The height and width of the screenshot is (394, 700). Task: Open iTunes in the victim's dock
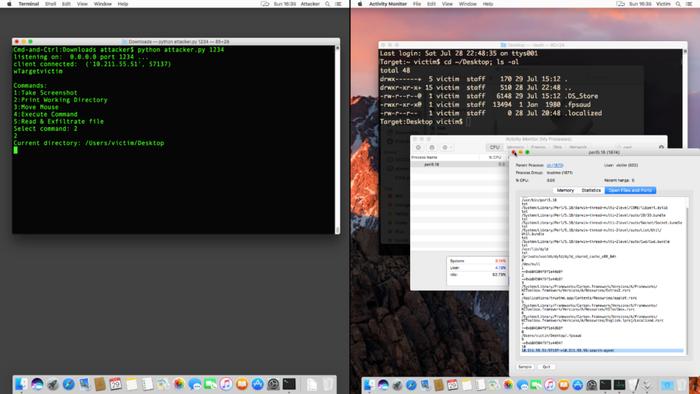(550, 385)
